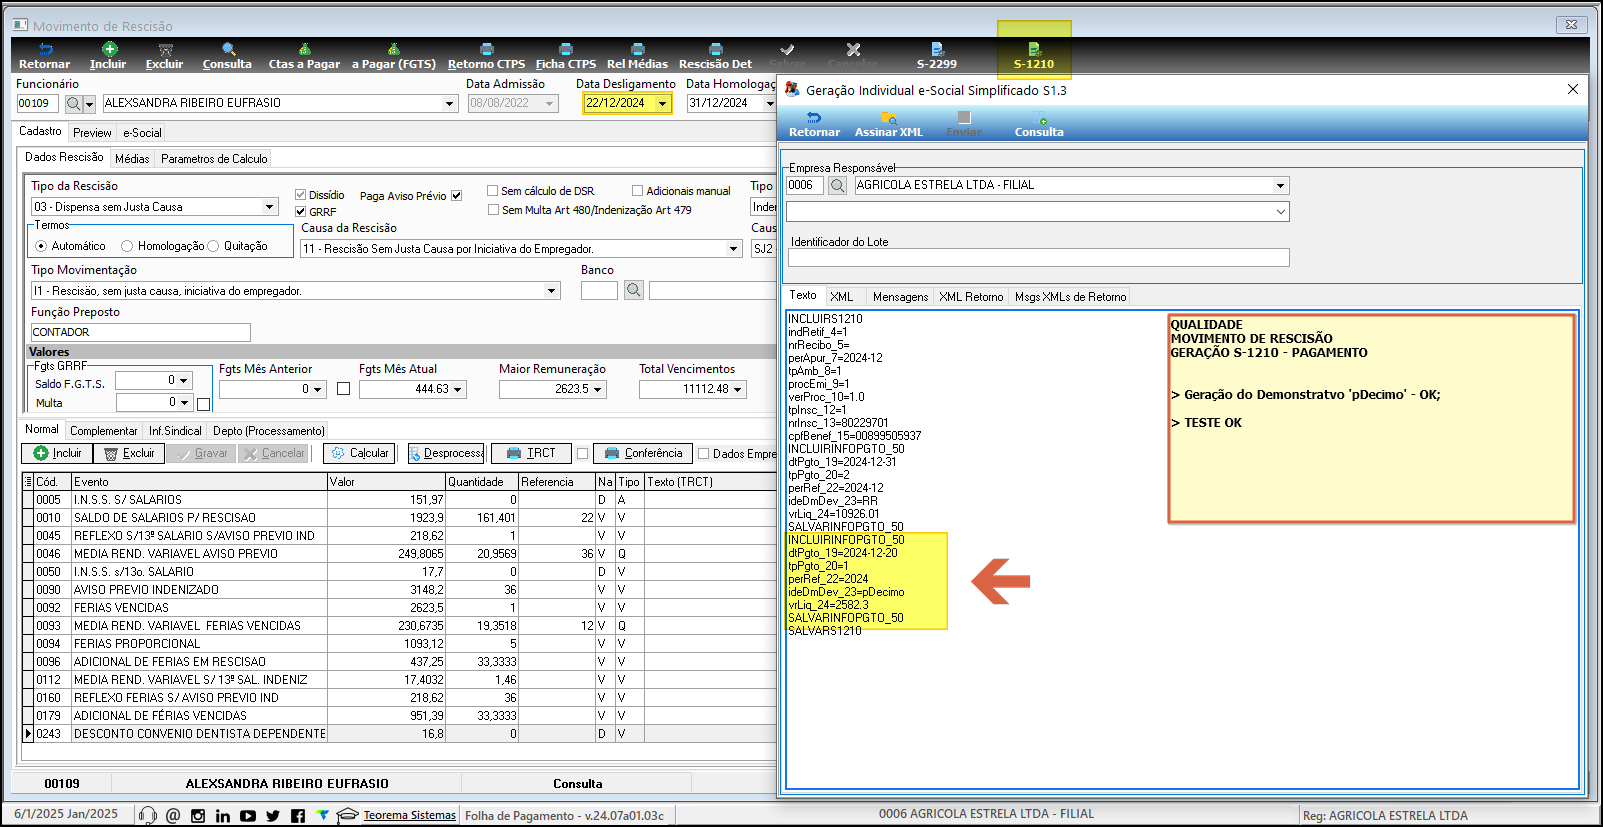Open the Complementar tab
This screenshot has width=1603, height=827.
click(x=103, y=431)
